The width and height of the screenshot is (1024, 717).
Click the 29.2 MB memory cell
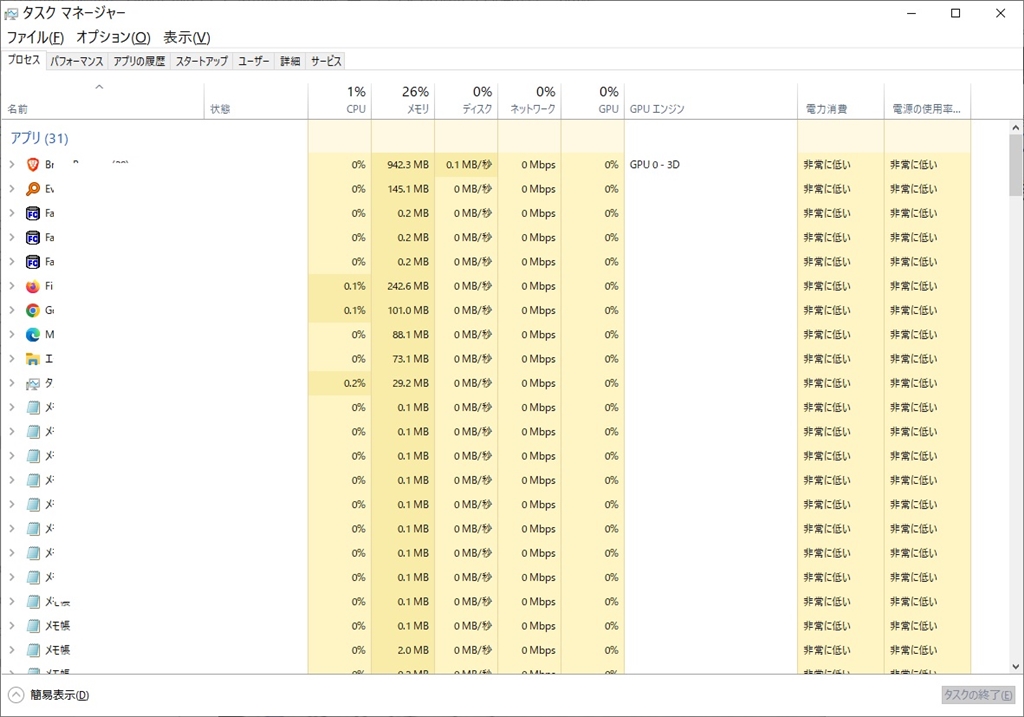[403, 383]
